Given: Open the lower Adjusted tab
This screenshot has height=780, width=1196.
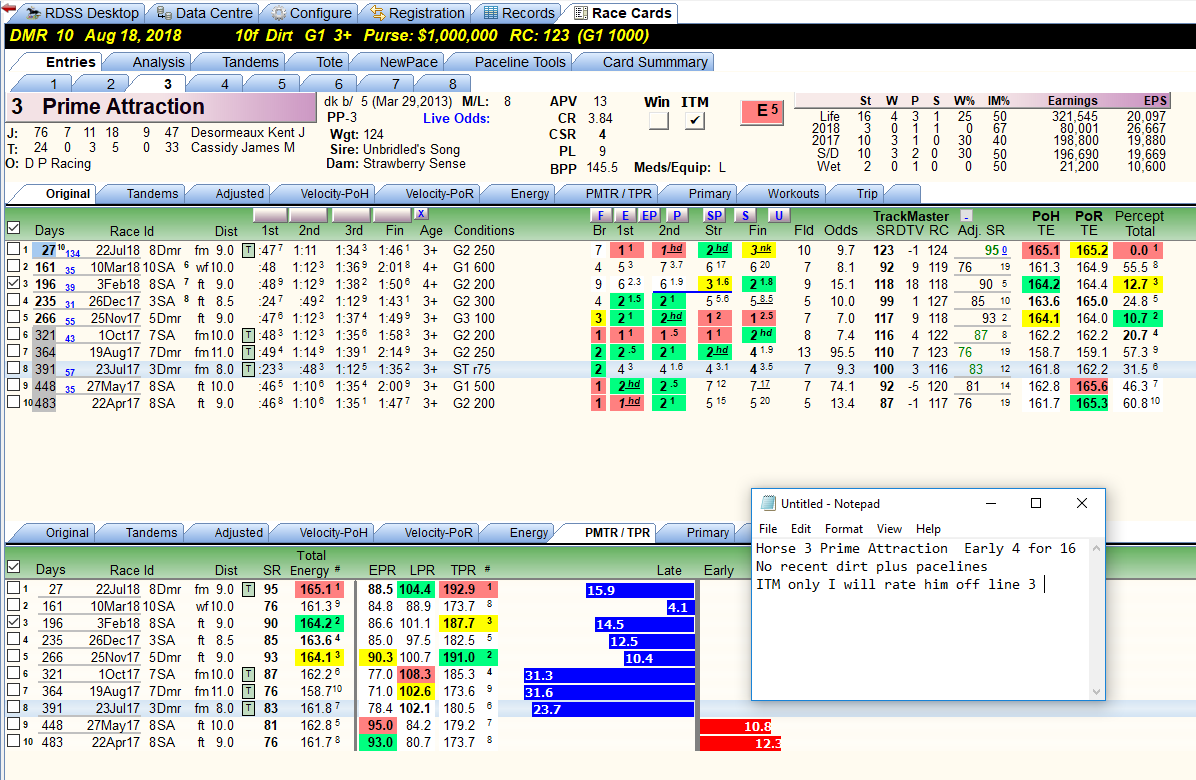Looking at the screenshot, I should pyautogui.click(x=238, y=533).
